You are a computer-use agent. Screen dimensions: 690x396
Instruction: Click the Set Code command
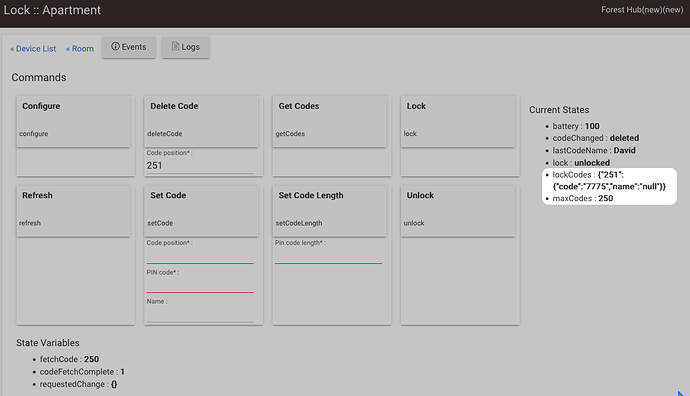tap(202, 211)
